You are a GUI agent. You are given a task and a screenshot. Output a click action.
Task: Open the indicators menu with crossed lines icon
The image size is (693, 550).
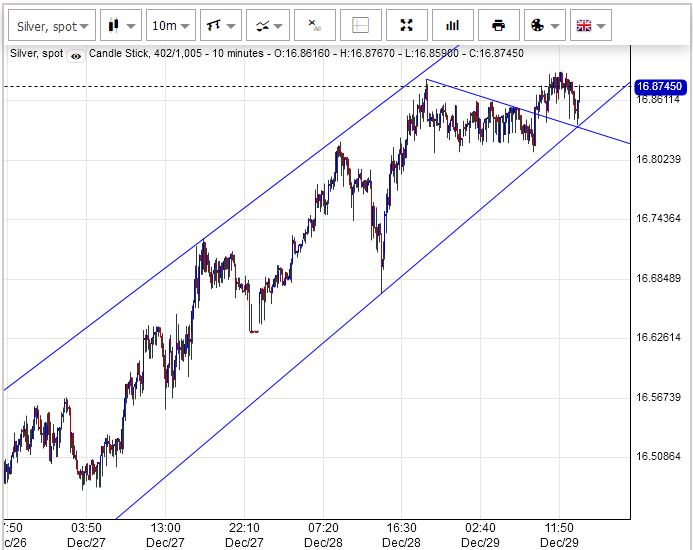tap(268, 25)
